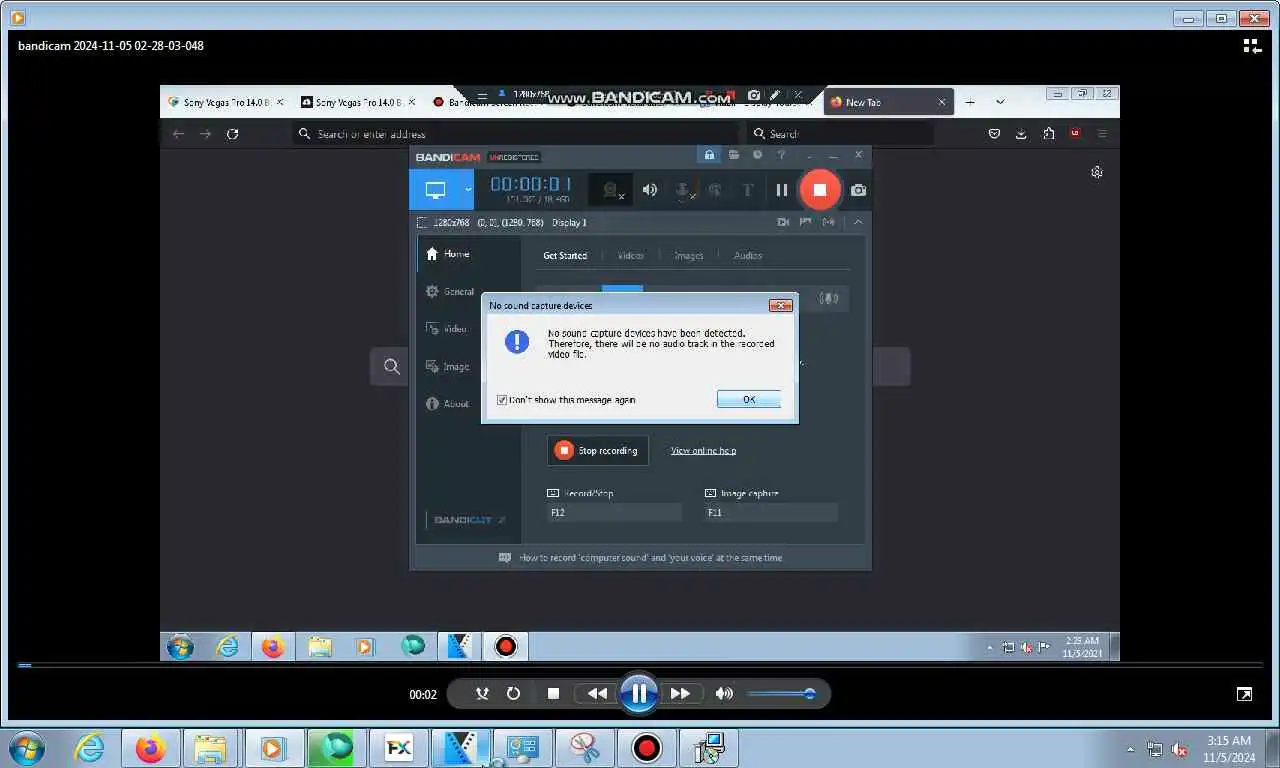Pause the media player video

pyautogui.click(x=638, y=693)
